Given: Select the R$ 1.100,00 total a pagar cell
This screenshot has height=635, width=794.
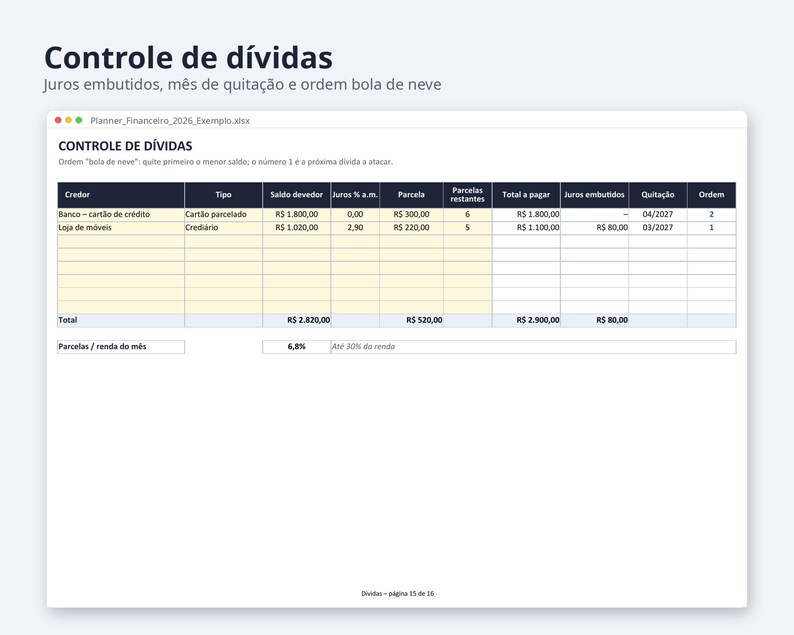Looking at the screenshot, I should coord(526,228).
